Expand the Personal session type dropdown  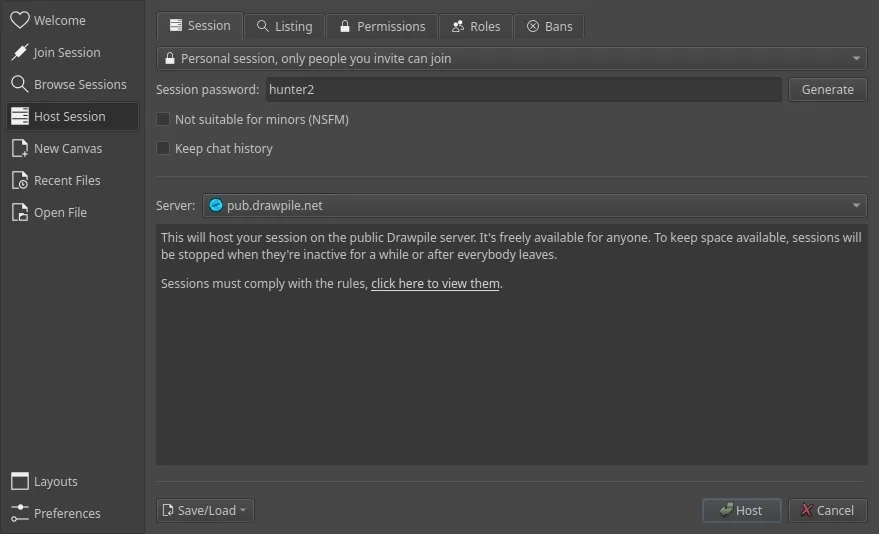[x=511, y=58]
